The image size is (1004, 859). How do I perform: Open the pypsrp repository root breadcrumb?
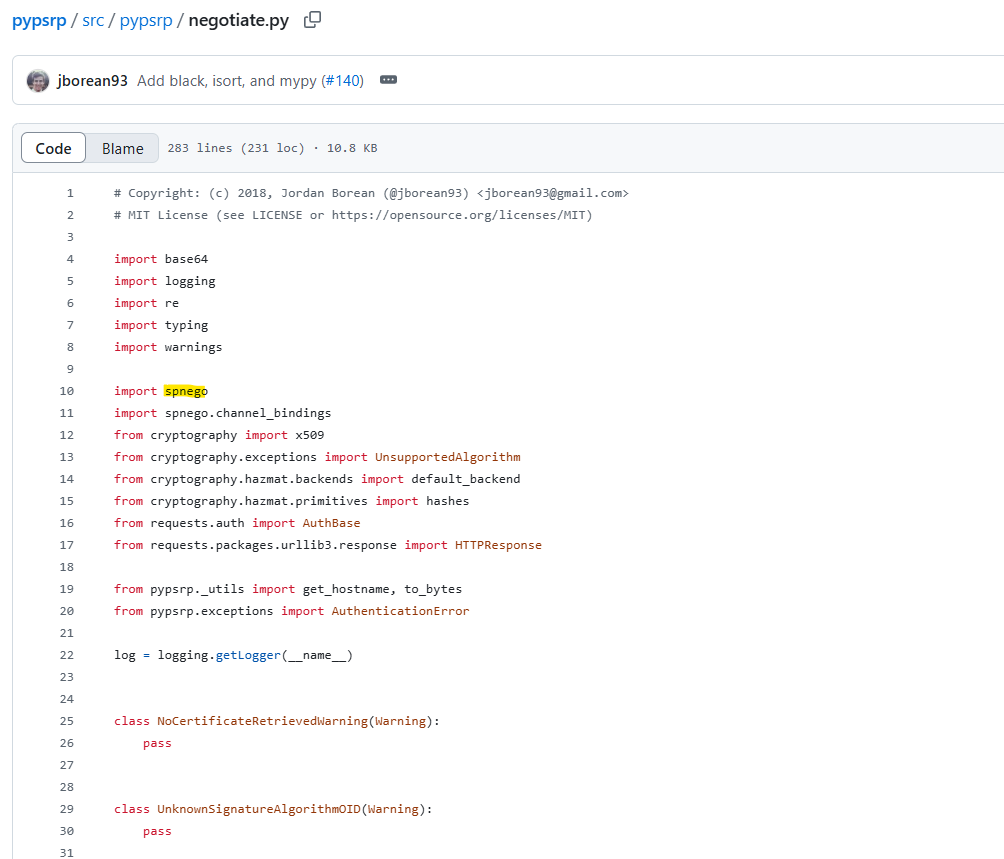(39, 20)
